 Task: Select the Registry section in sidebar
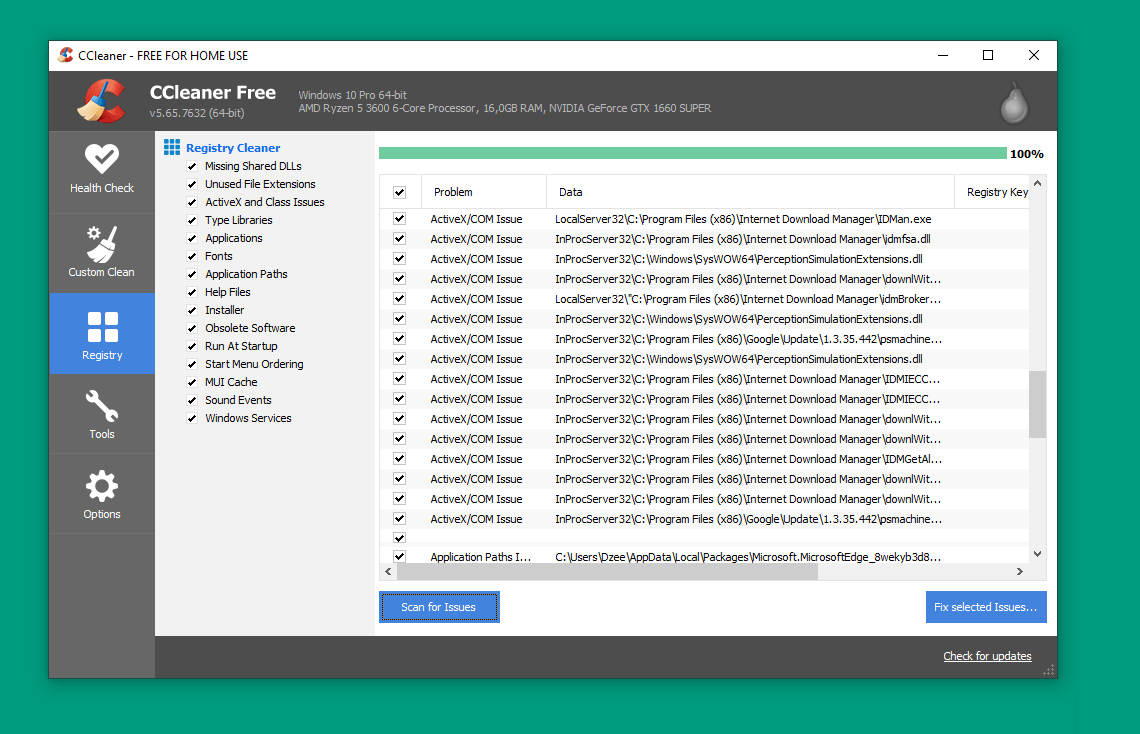click(102, 334)
